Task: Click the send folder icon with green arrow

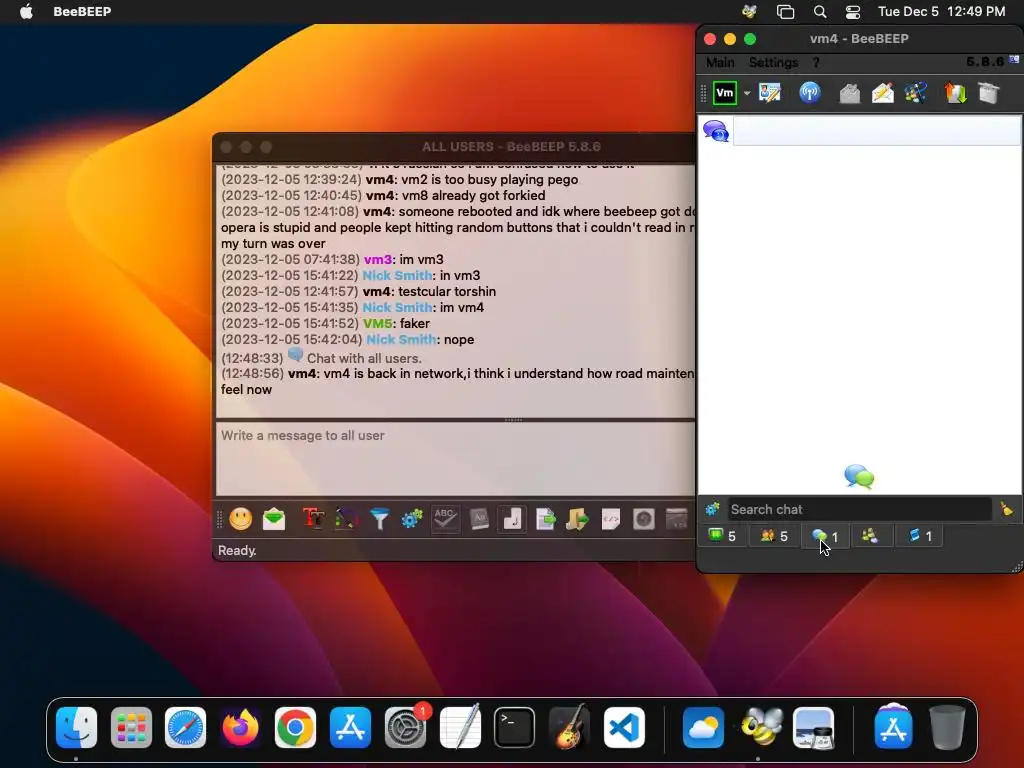Action: point(577,519)
